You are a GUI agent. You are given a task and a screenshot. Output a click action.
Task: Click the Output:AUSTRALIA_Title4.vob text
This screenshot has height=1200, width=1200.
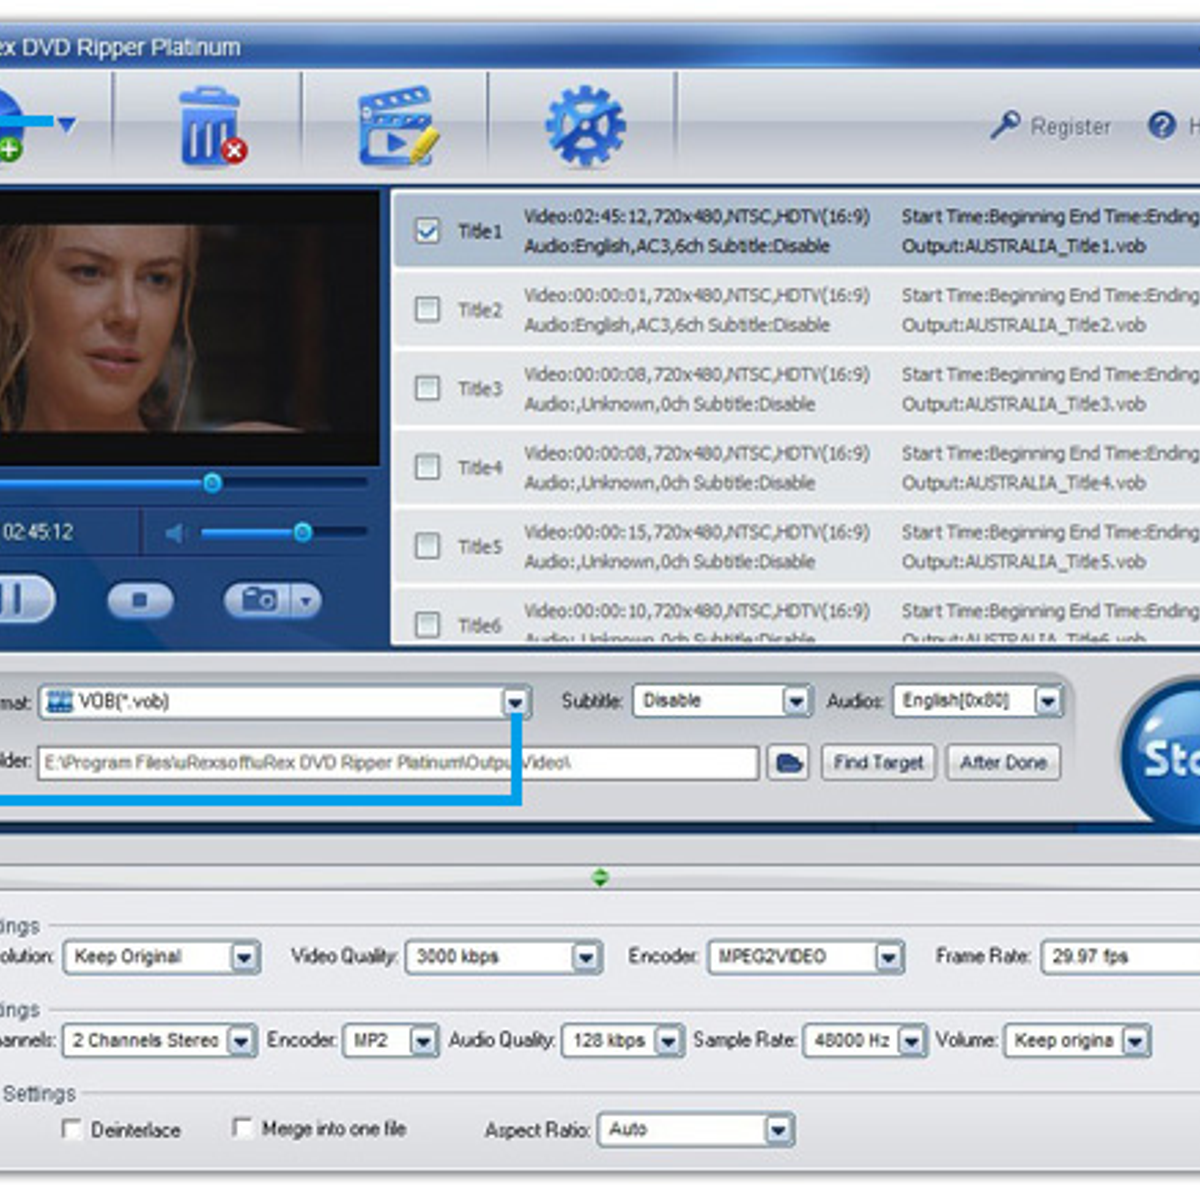tap(1024, 483)
